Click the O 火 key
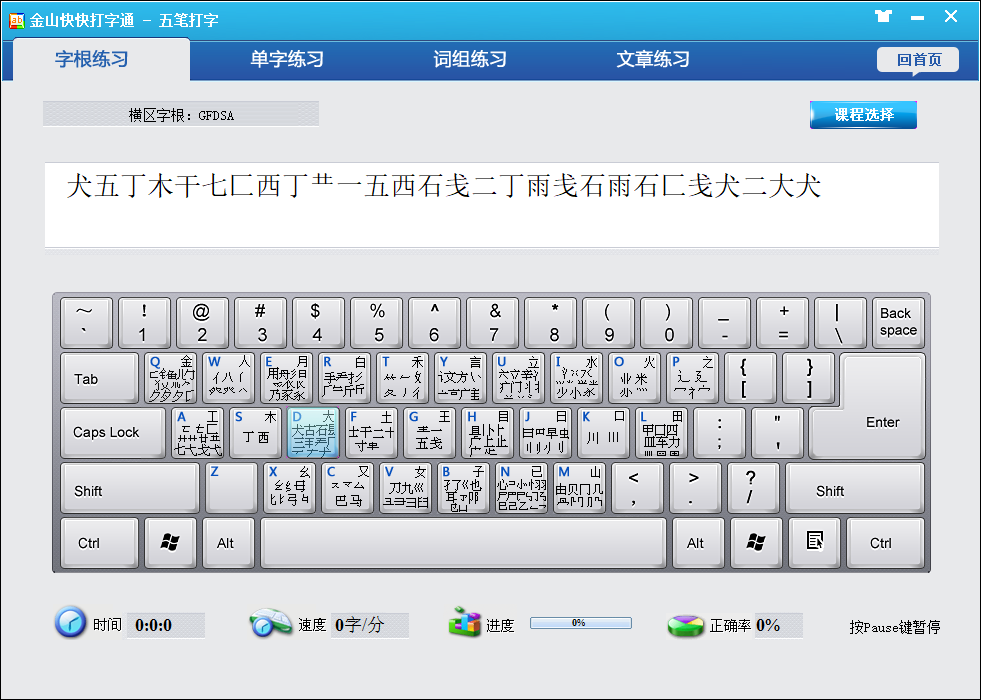981x700 pixels. [634, 378]
